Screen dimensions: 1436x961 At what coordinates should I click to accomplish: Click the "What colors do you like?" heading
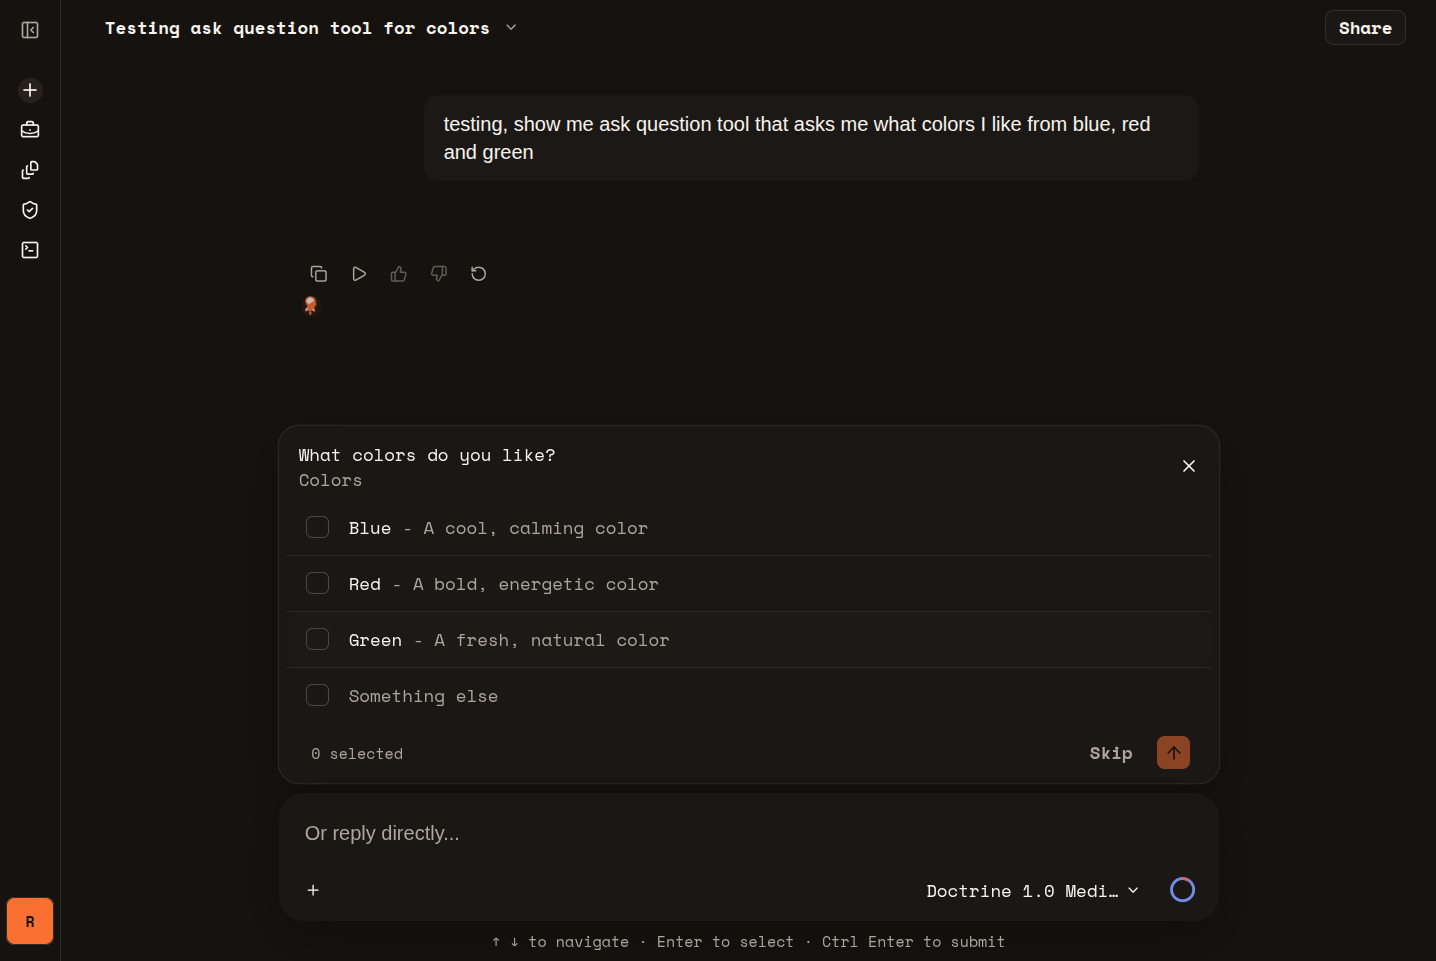pos(427,455)
